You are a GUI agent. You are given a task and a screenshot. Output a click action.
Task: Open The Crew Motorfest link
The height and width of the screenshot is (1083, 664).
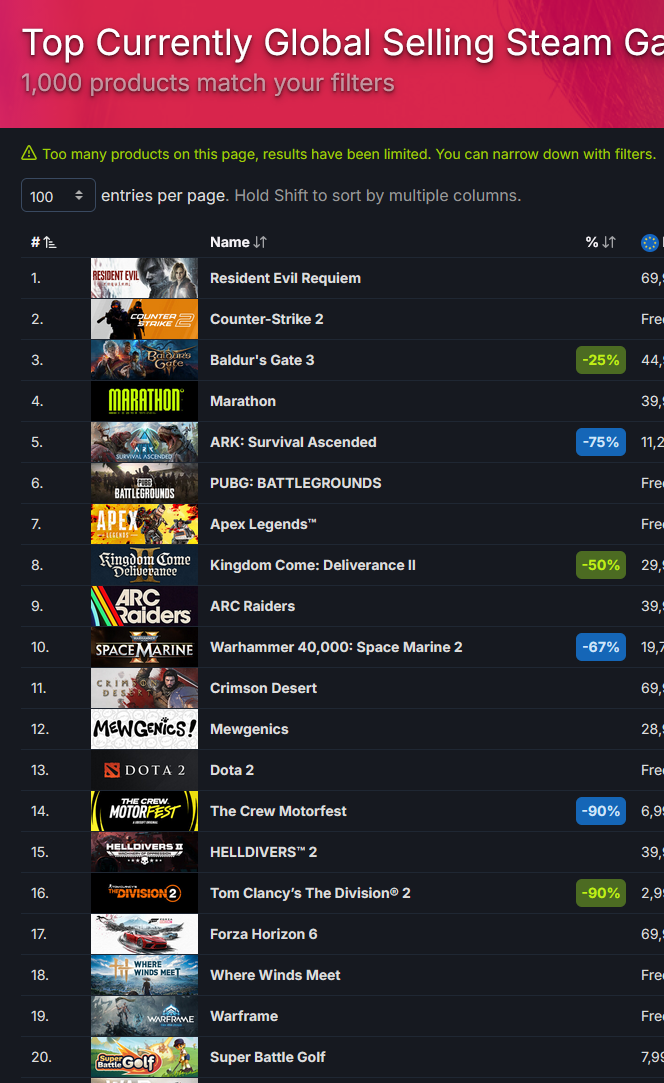tap(278, 811)
